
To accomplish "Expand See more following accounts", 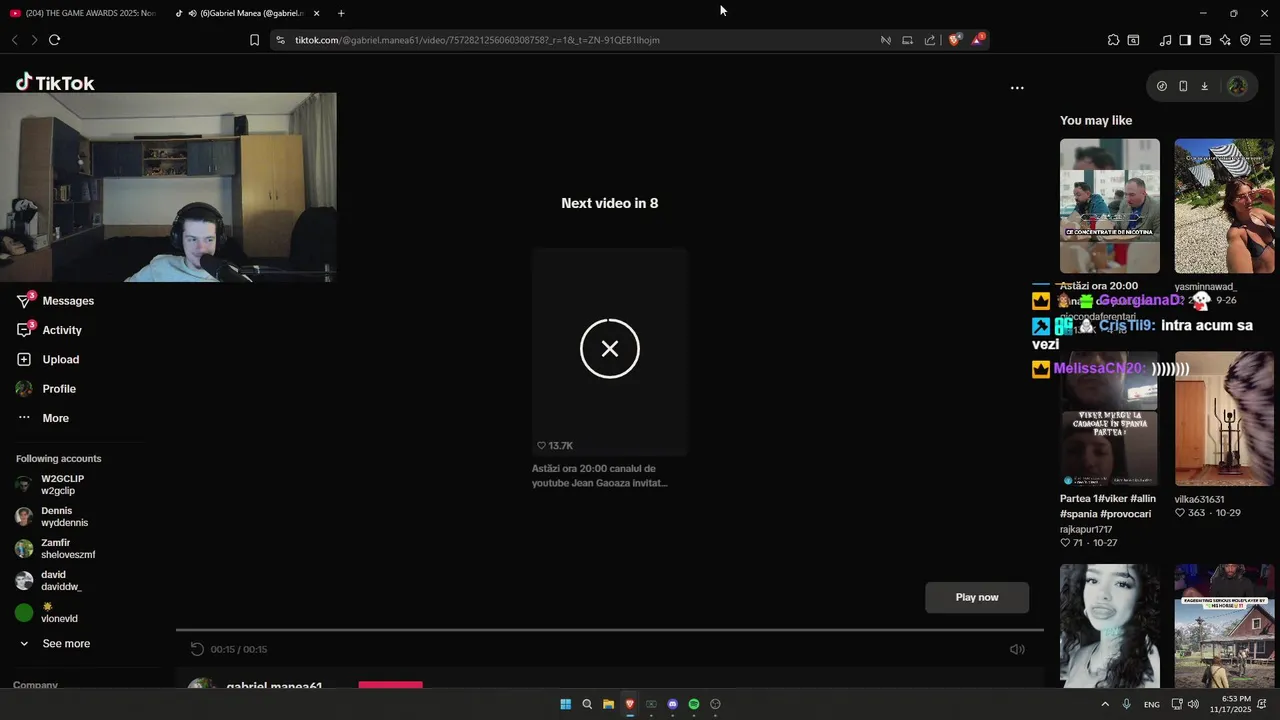I will (x=56, y=644).
